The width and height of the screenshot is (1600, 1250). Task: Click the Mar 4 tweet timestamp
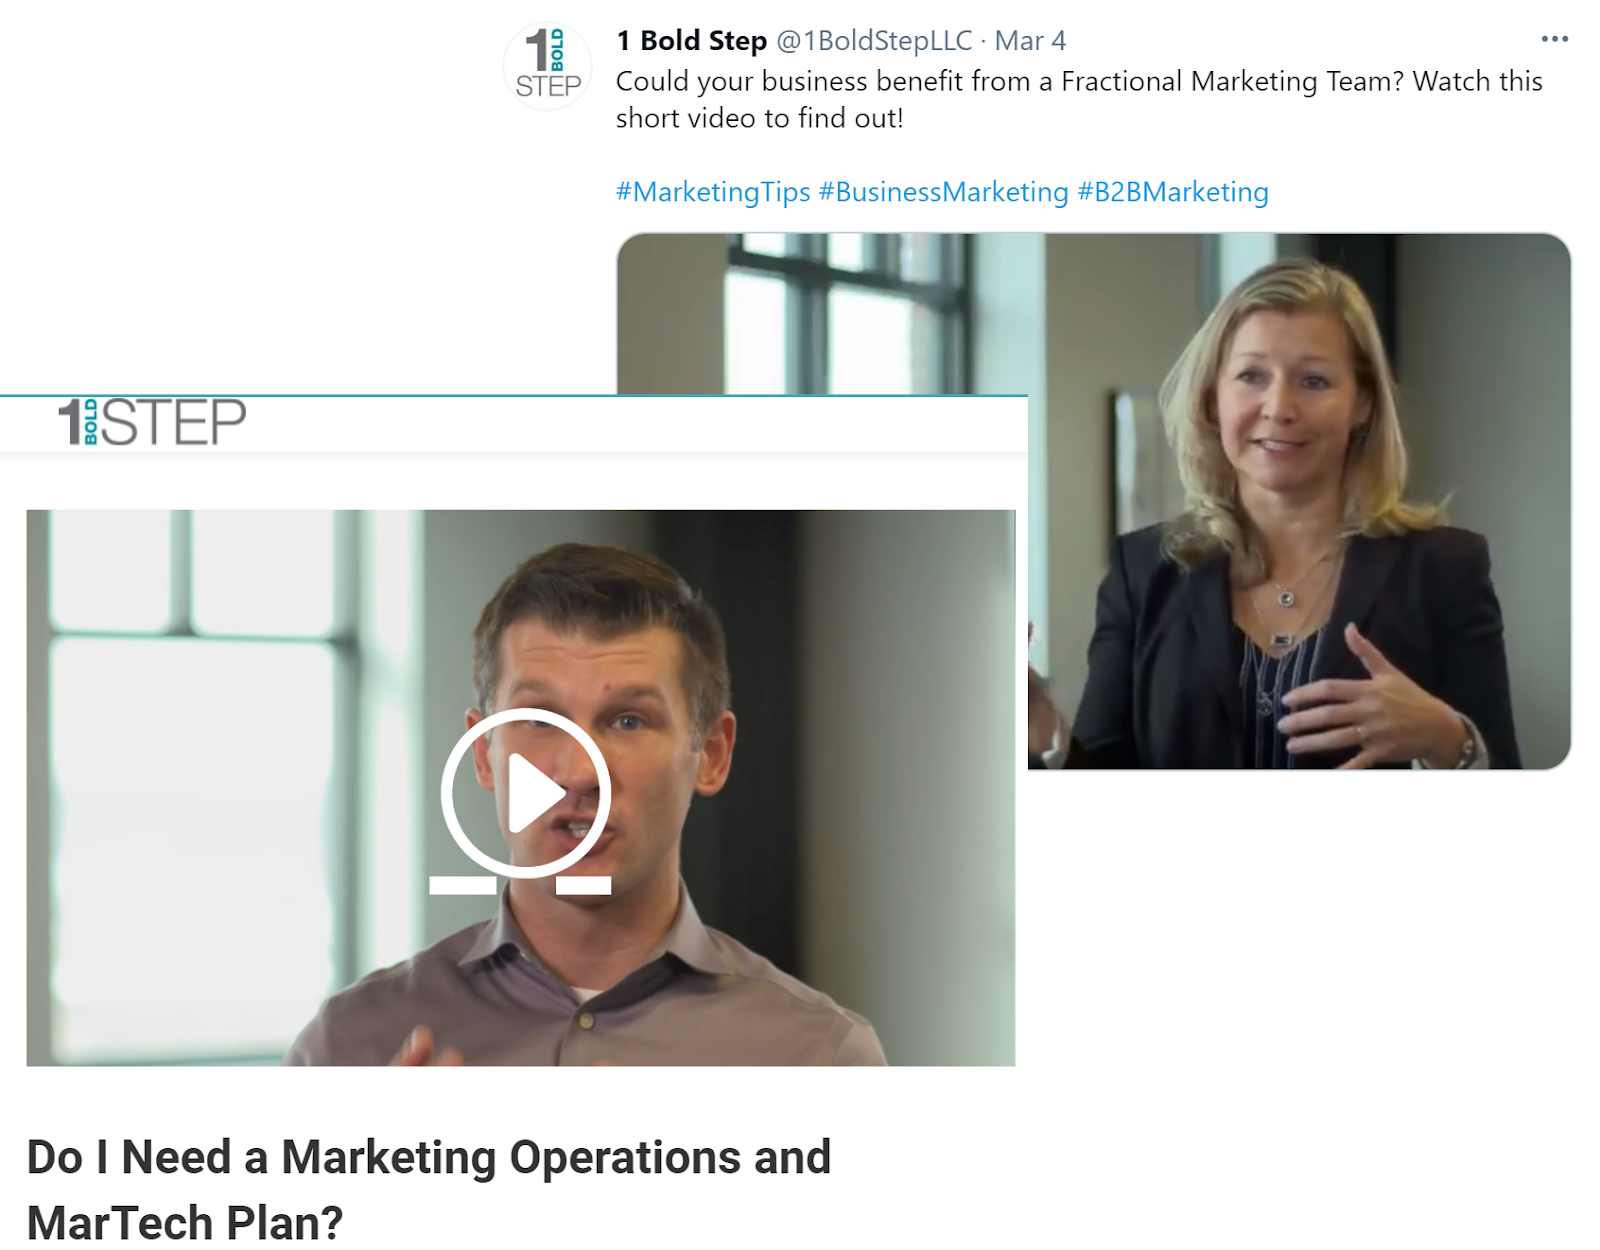click(1030, 41)
